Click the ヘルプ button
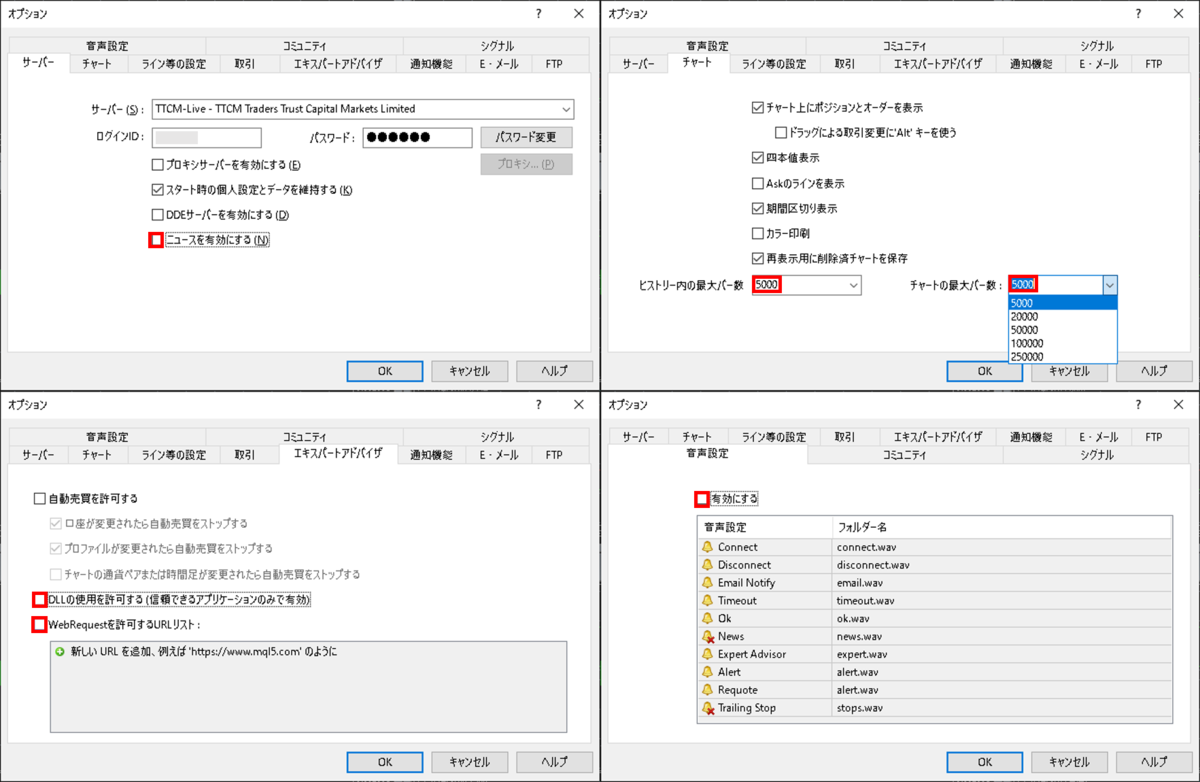The width and height of the screenshot is (1200, 782). coord(554,371)
